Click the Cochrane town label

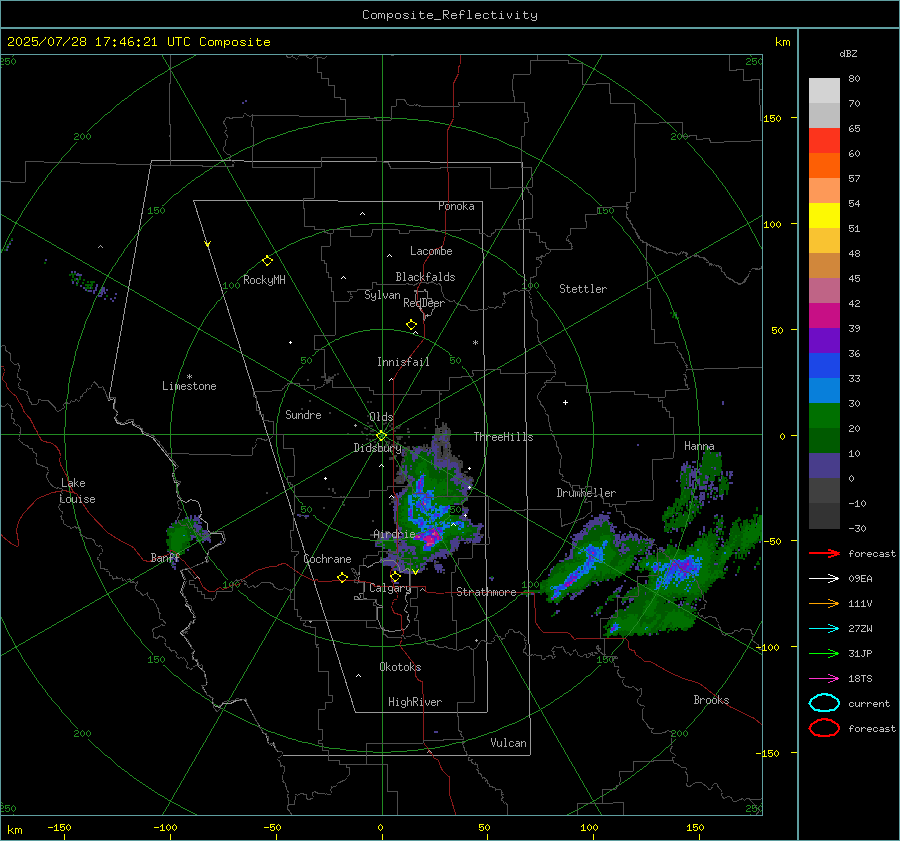[327, 559]
